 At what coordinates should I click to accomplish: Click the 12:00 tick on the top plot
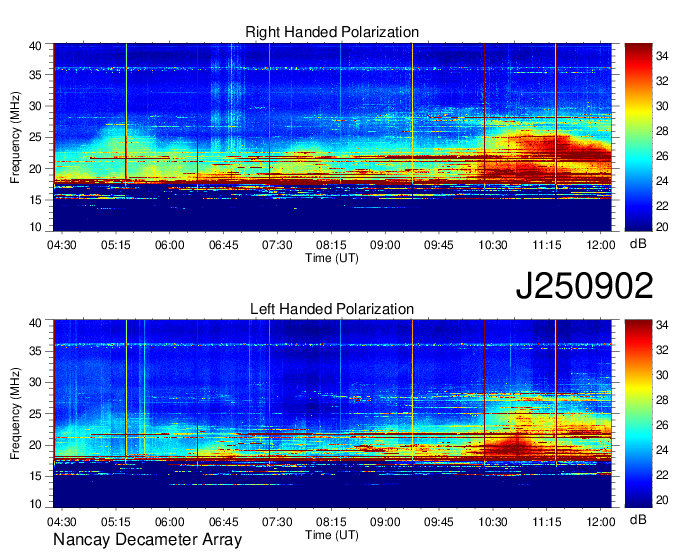[x=601, y=245]
